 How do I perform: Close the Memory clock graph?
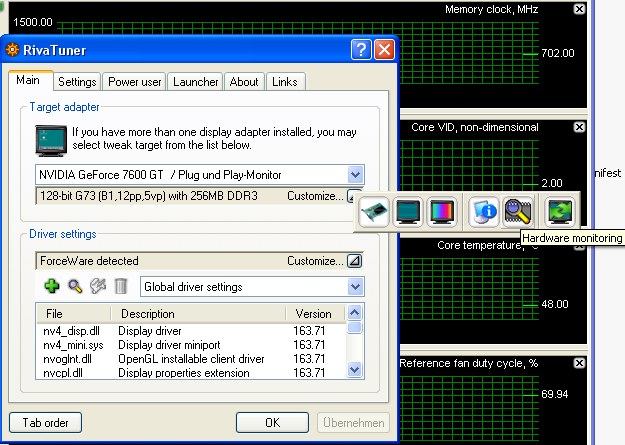pos(579,9)
